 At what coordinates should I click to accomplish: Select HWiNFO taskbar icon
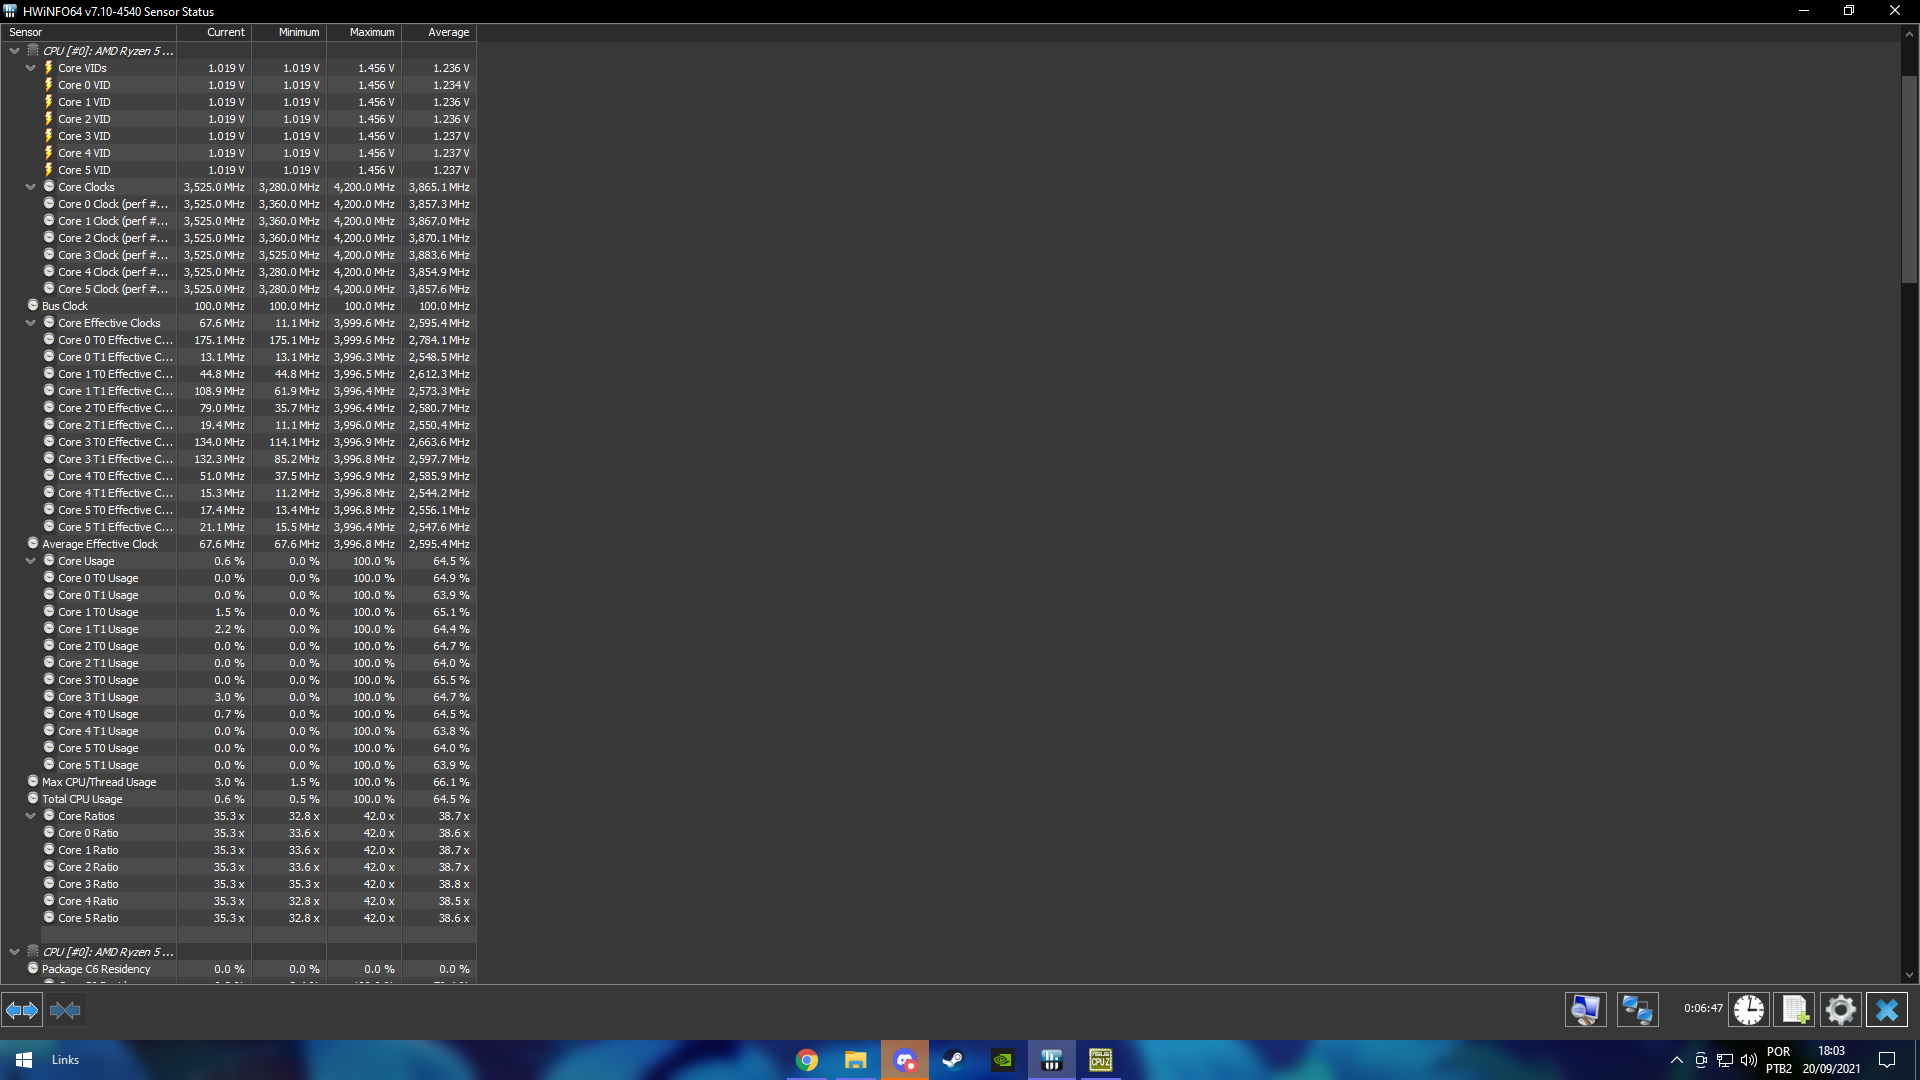pos(1051,1060)
